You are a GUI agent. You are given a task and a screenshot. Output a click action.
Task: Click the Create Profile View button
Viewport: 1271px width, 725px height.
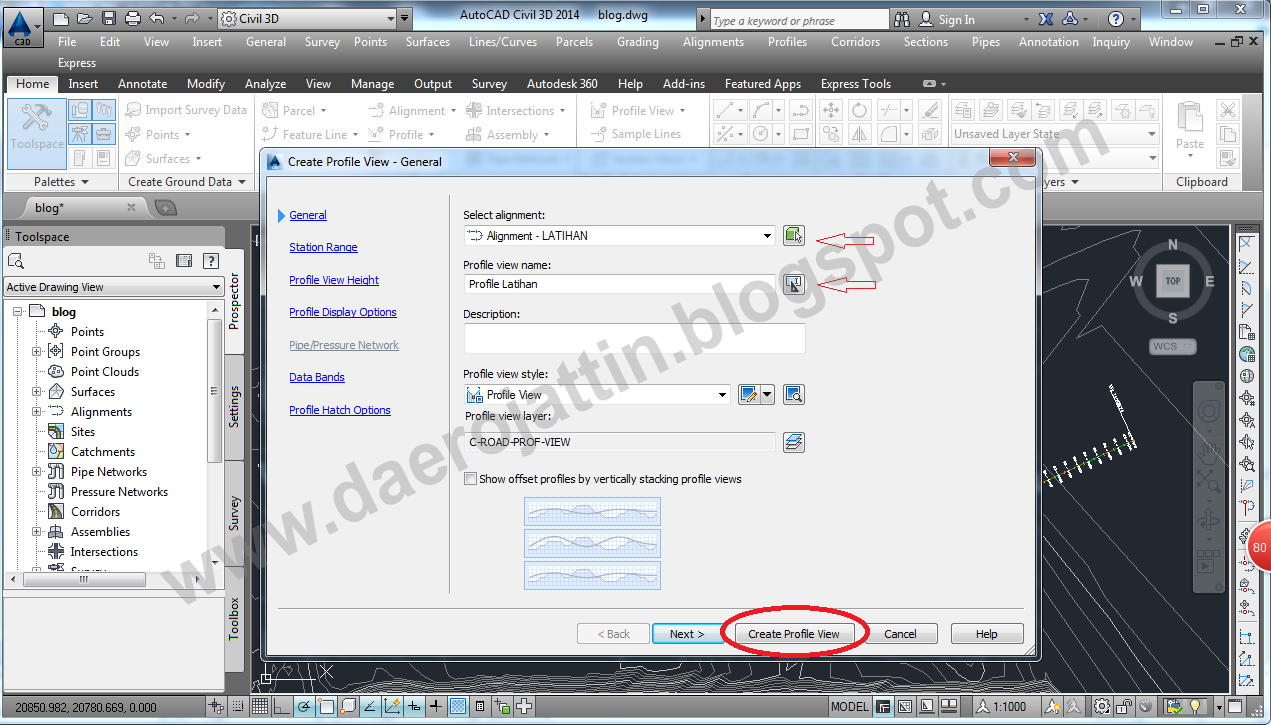coord(794,634)
